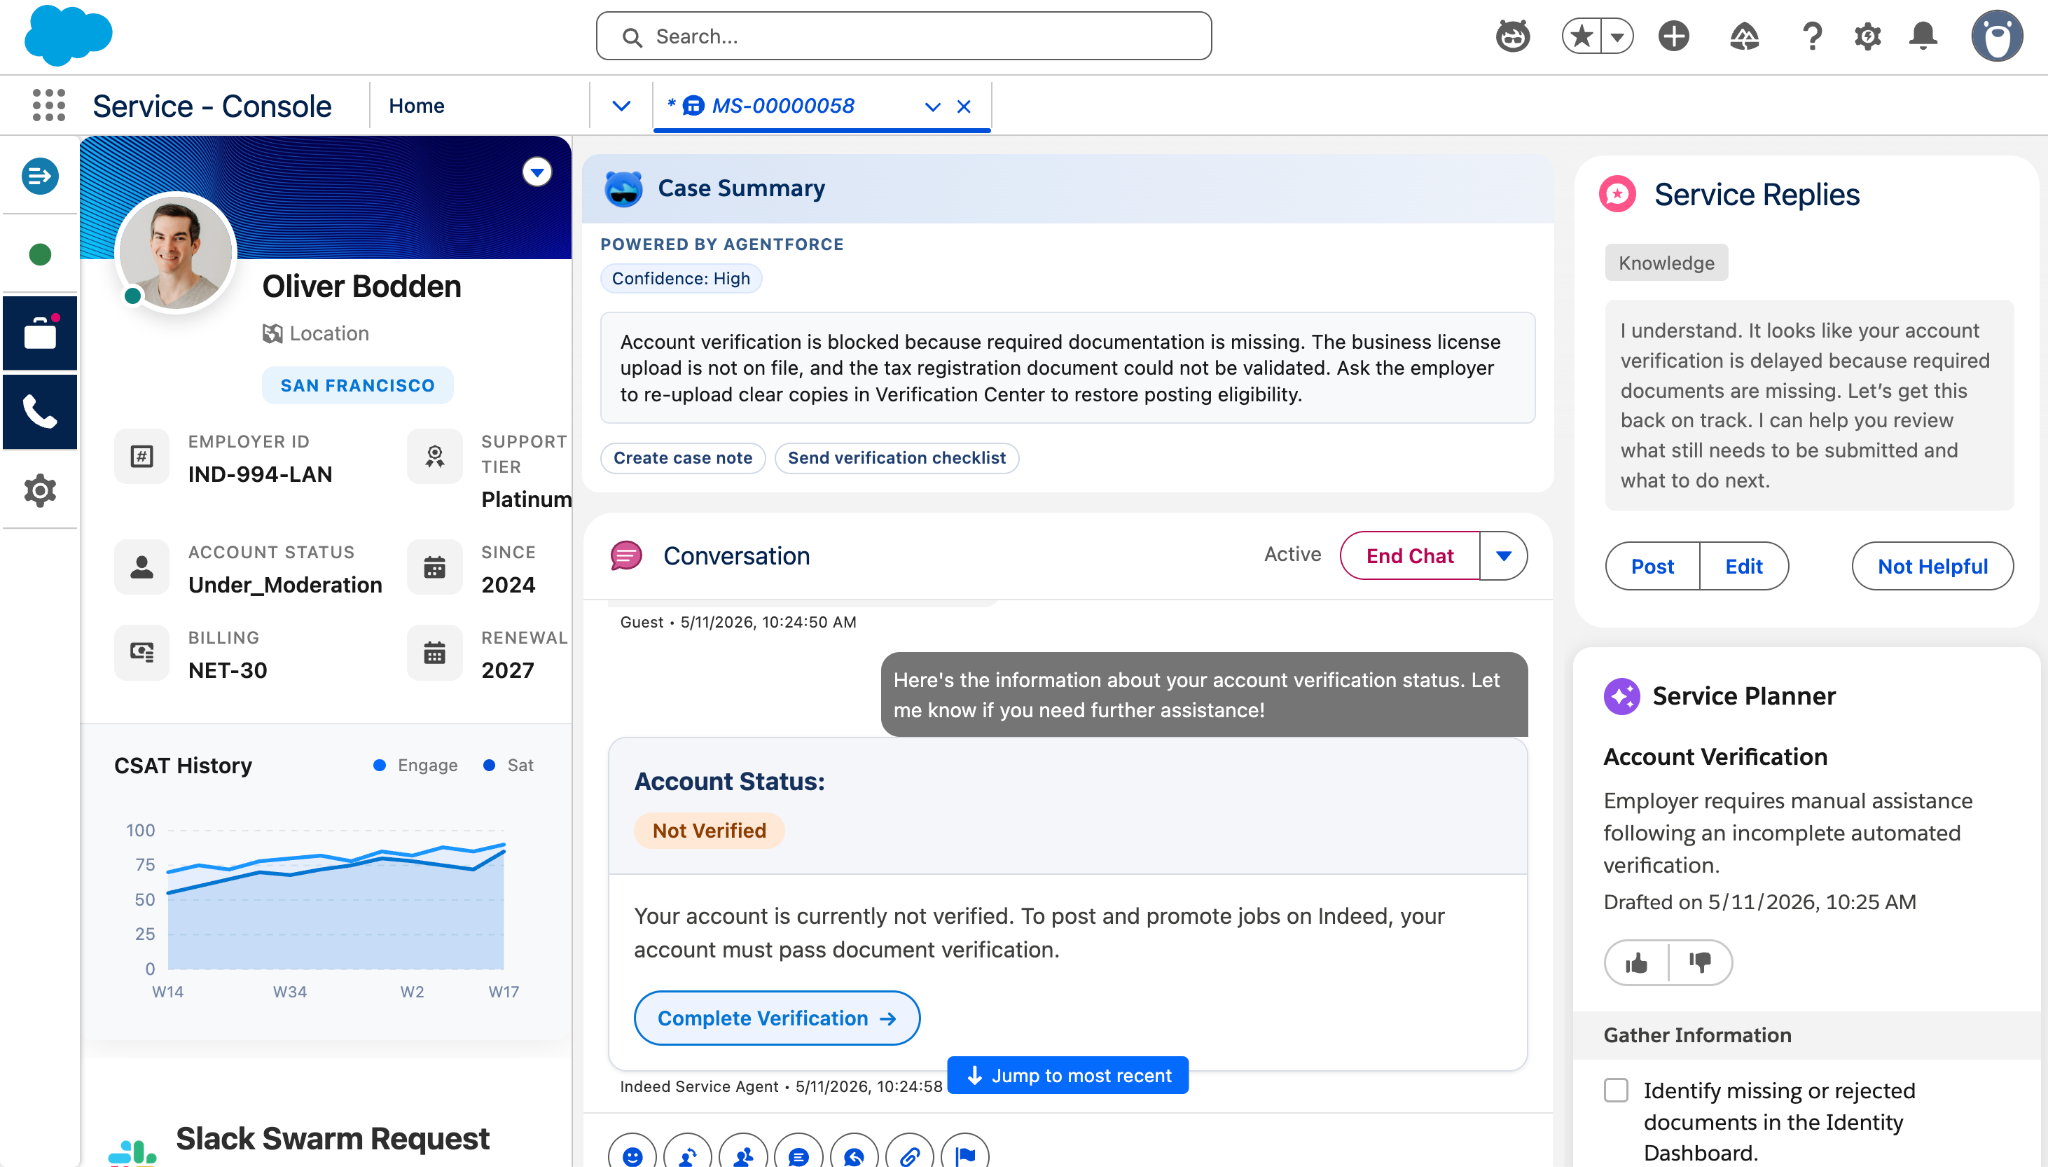Image resolution: width=2048 pixels, height=1167 pixels.
Task: Click the green presence status dot
Action: (40, 255)
